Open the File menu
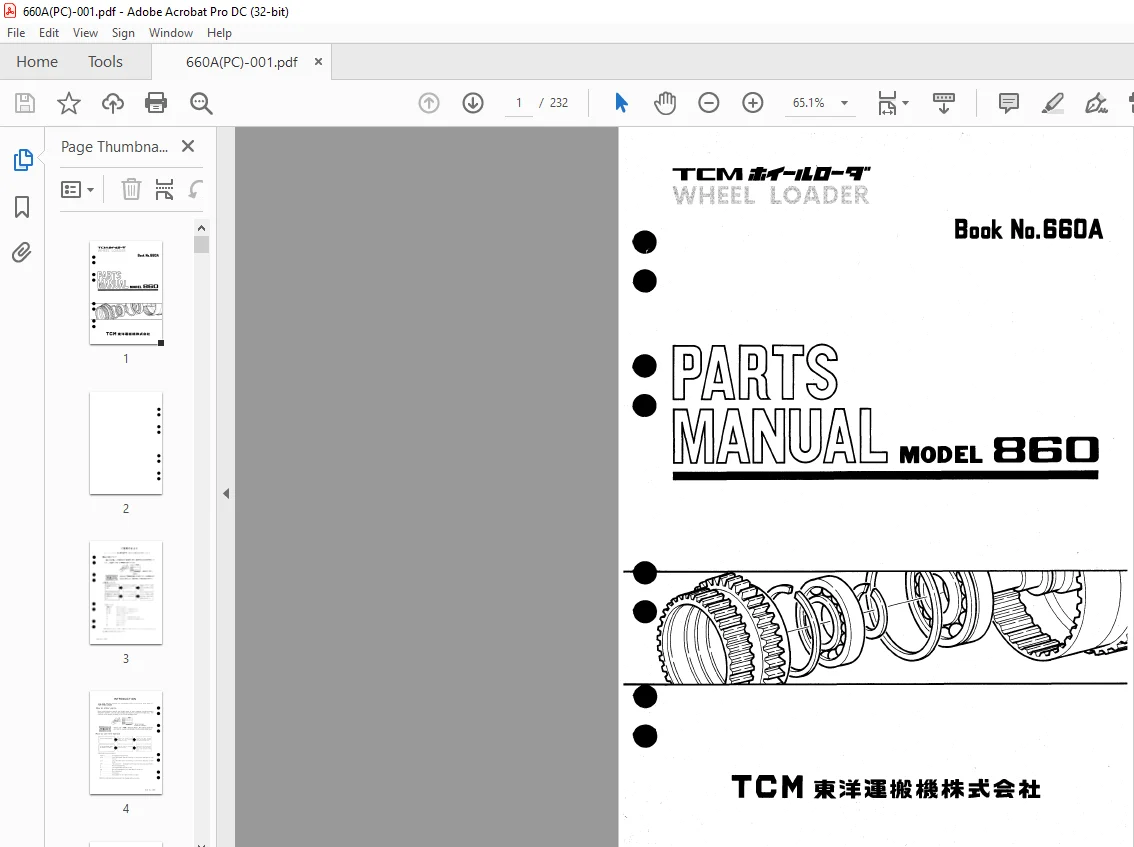1134x847 pixels. coord(16,33)
